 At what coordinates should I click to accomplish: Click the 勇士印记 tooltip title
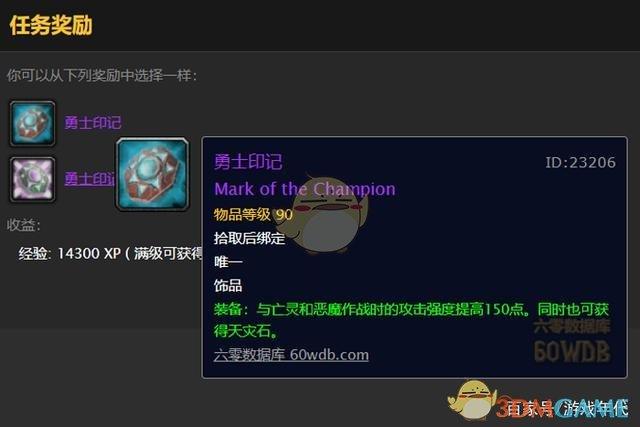[248, 162]
